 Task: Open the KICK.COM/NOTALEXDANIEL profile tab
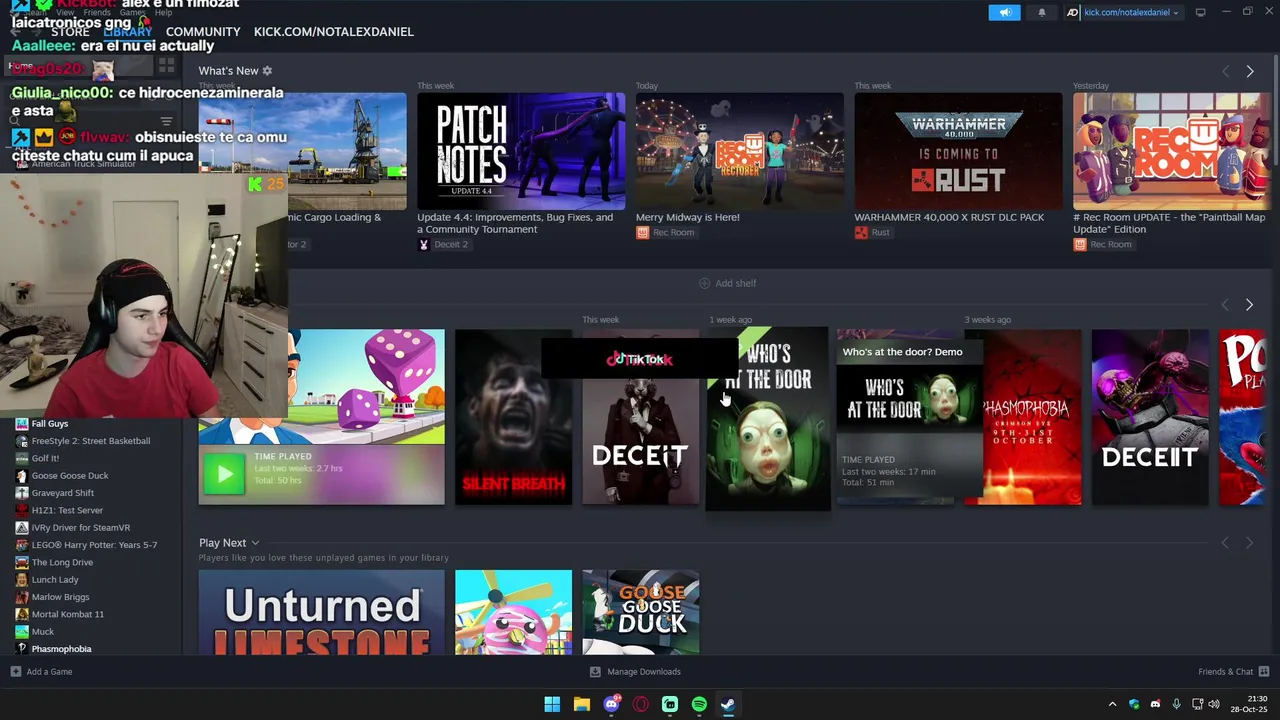tap(333, 32)
